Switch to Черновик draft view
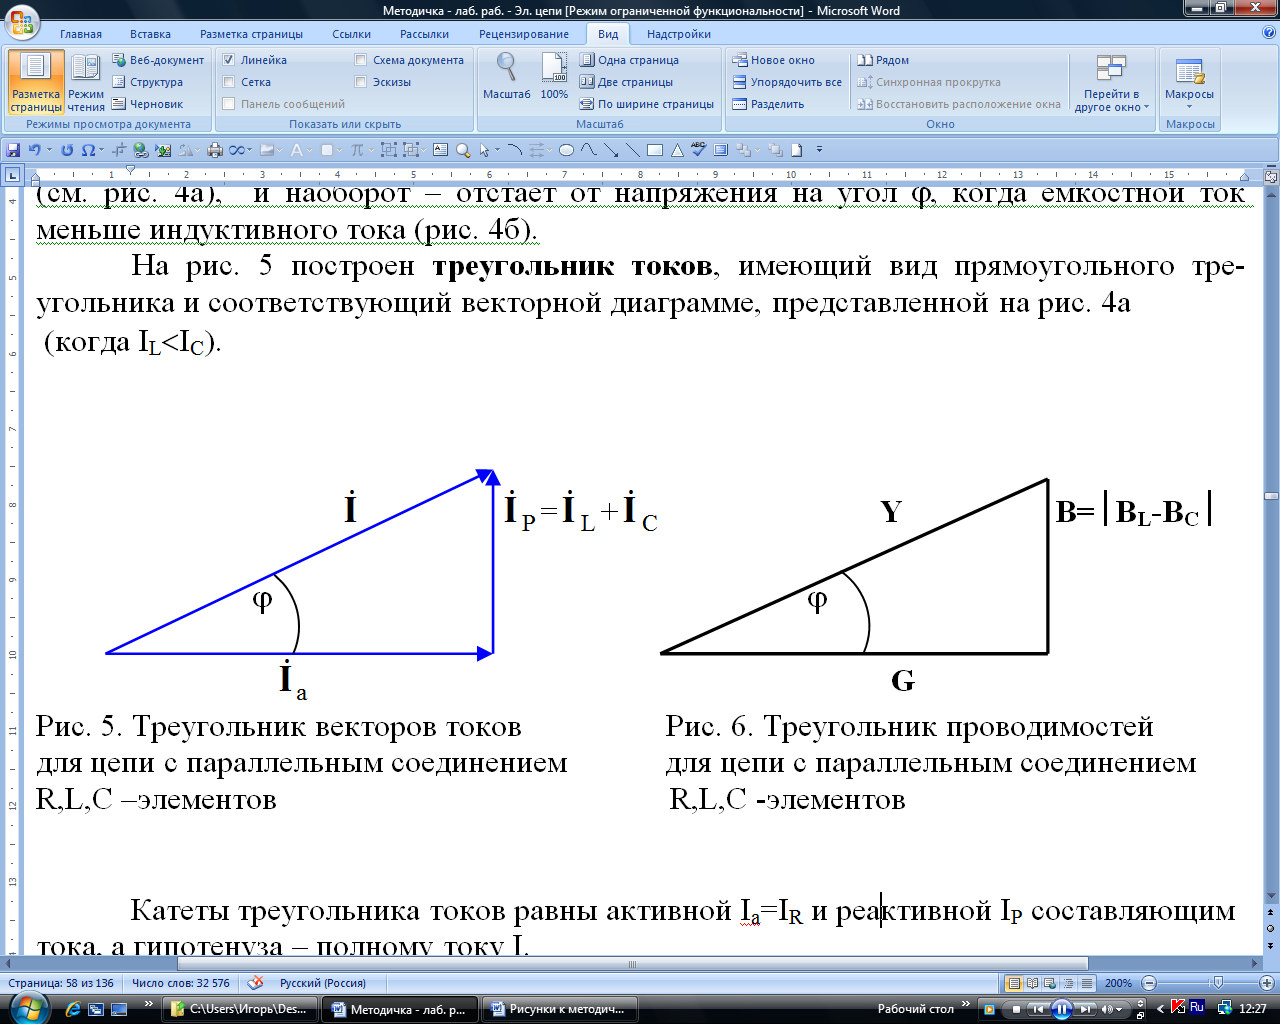The height and width of the screenshot is (1024, 1280). pyautogui.click(x=148, y=104)
